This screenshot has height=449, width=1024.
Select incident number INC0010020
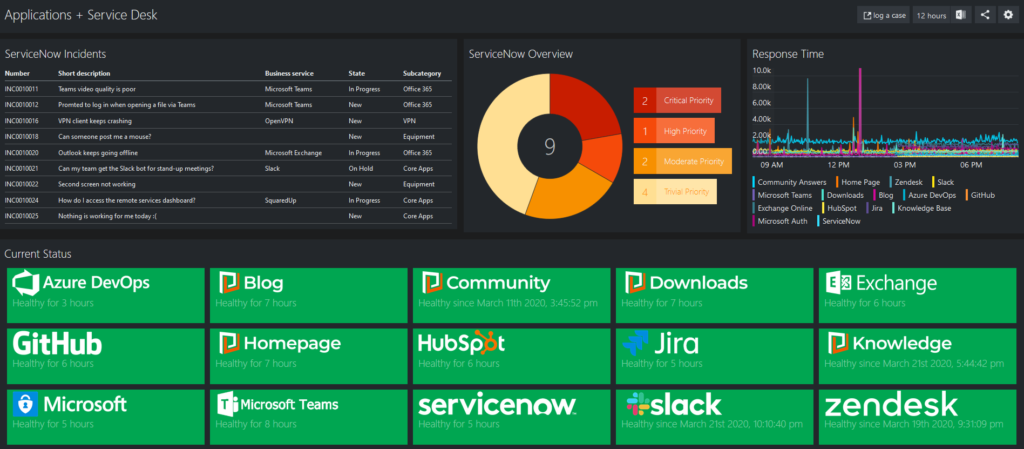tap(22, 153)
